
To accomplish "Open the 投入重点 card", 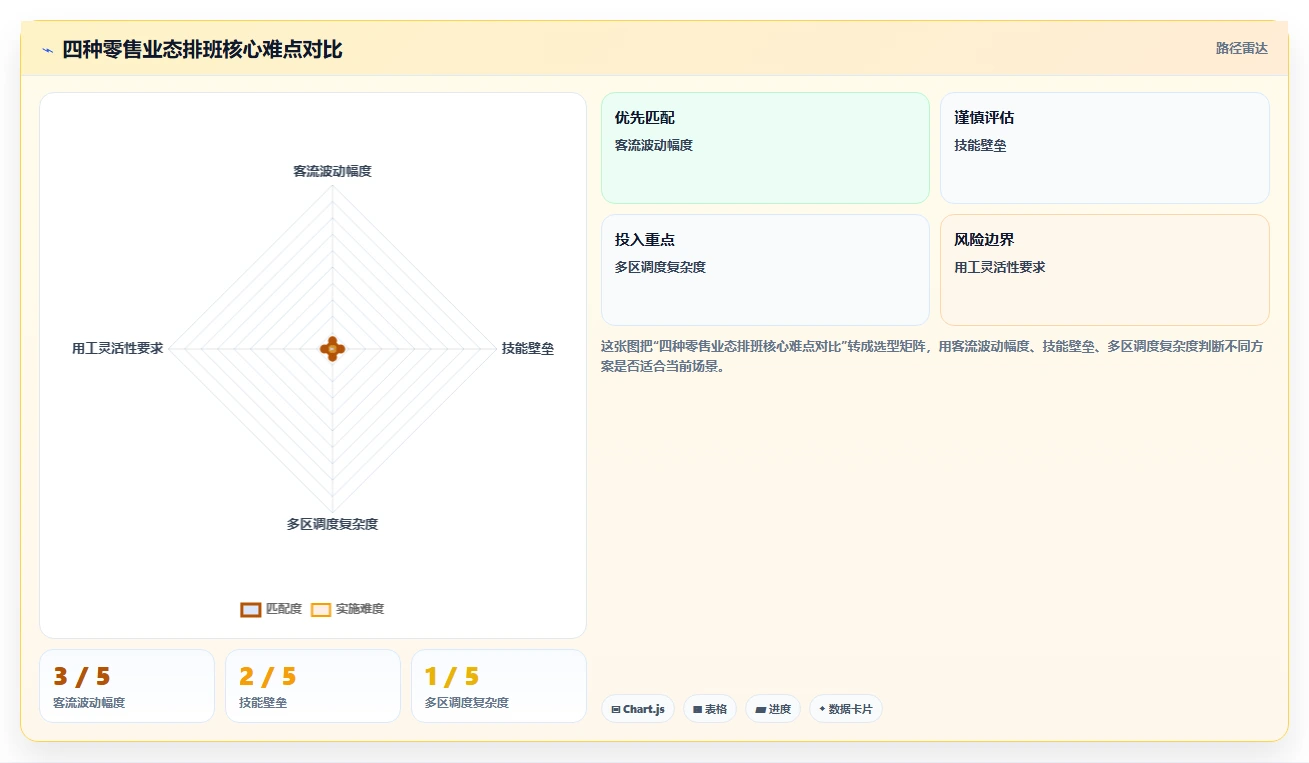I will 765,270.
